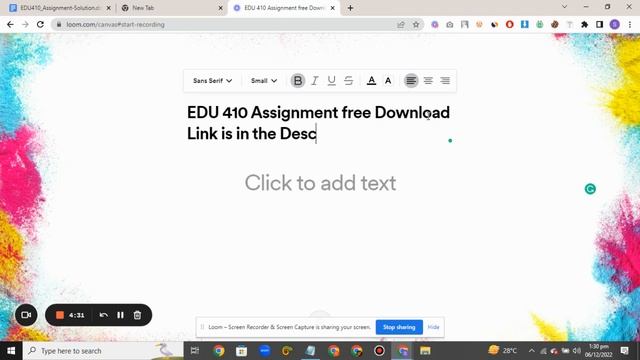
Task: Restart the Loom recording
Action: 103,315
